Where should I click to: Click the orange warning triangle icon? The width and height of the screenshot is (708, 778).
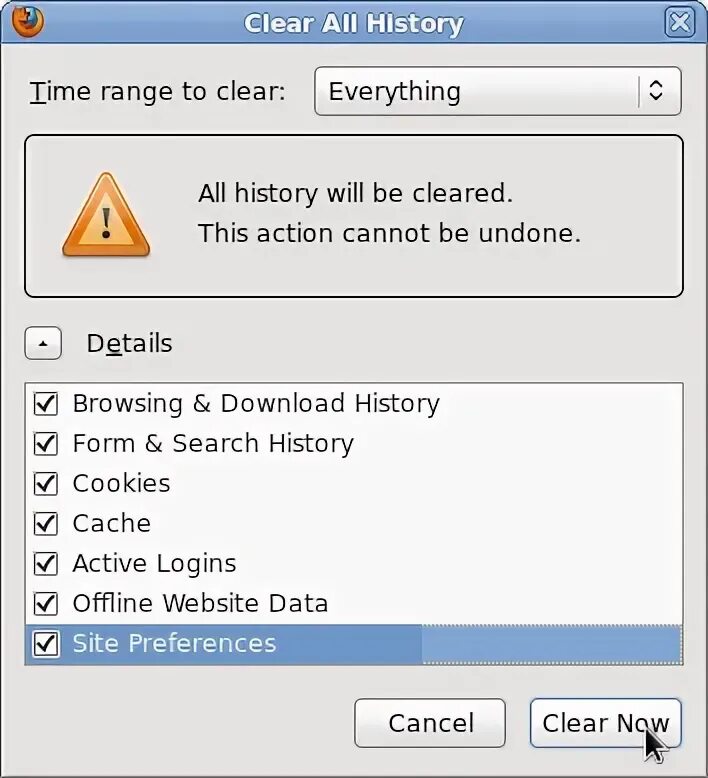(x=105, y=216)
